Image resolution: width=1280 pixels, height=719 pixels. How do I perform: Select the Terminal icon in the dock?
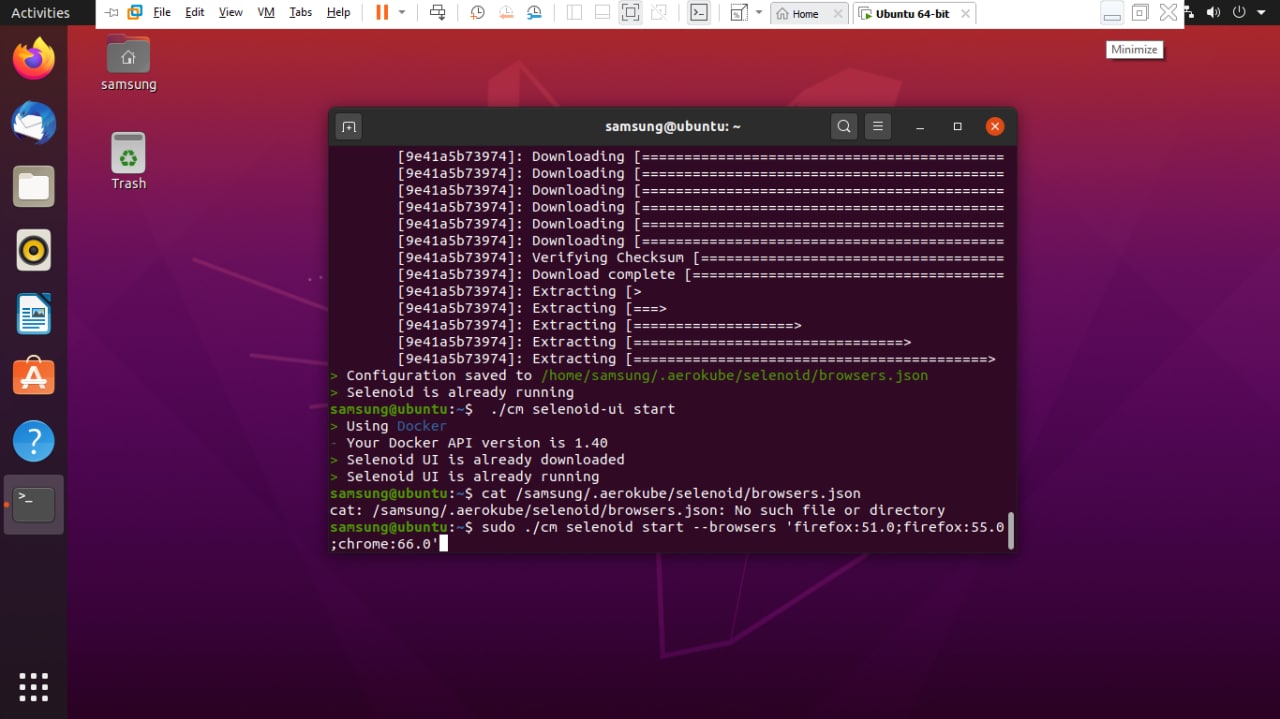[x=34, y=504]
